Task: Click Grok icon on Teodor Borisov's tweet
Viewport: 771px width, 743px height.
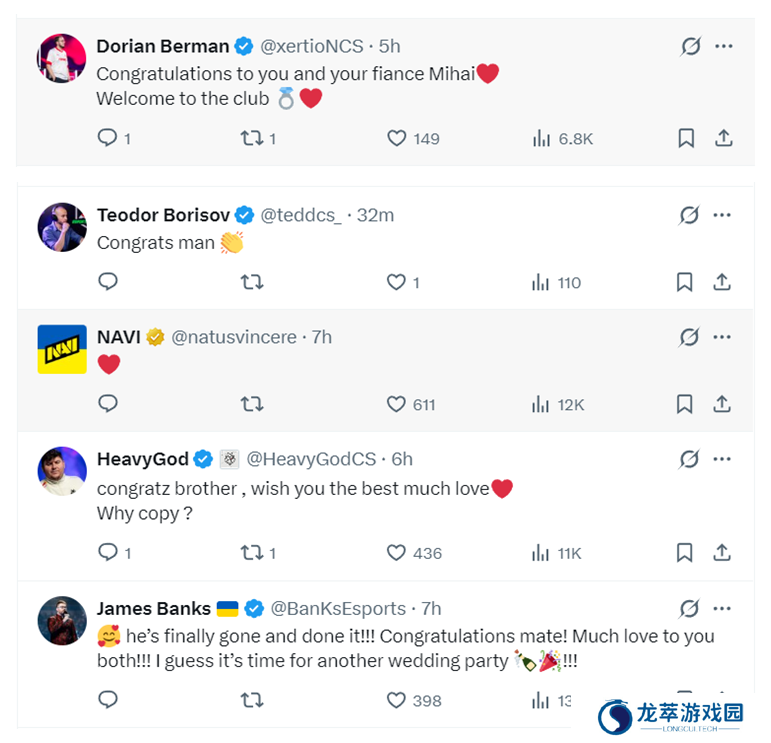Action: pyautogui.click(x=689, y=215)
